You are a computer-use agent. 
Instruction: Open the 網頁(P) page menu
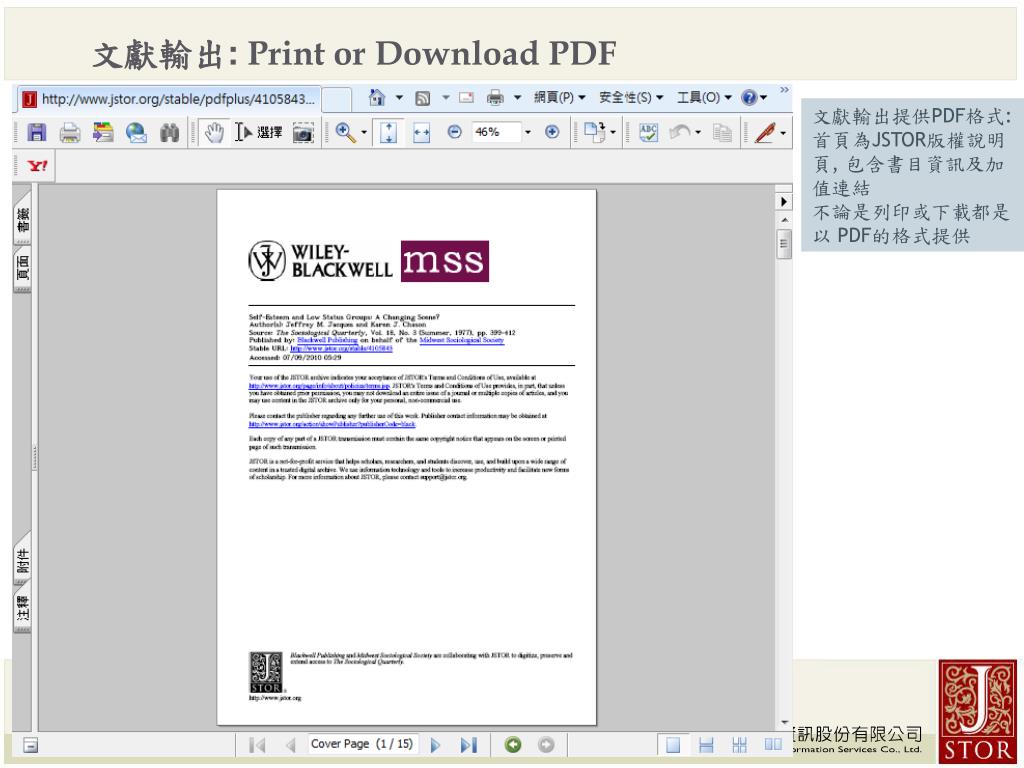[559, 98]
